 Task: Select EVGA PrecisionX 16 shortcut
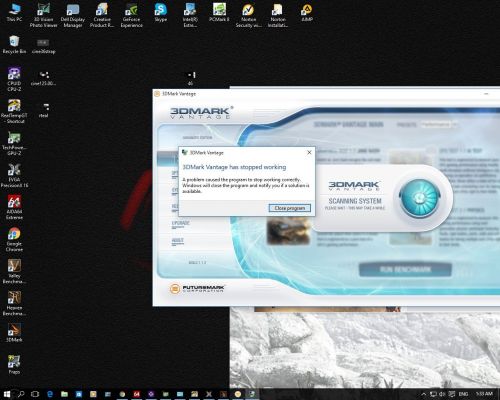coord(14,175)
